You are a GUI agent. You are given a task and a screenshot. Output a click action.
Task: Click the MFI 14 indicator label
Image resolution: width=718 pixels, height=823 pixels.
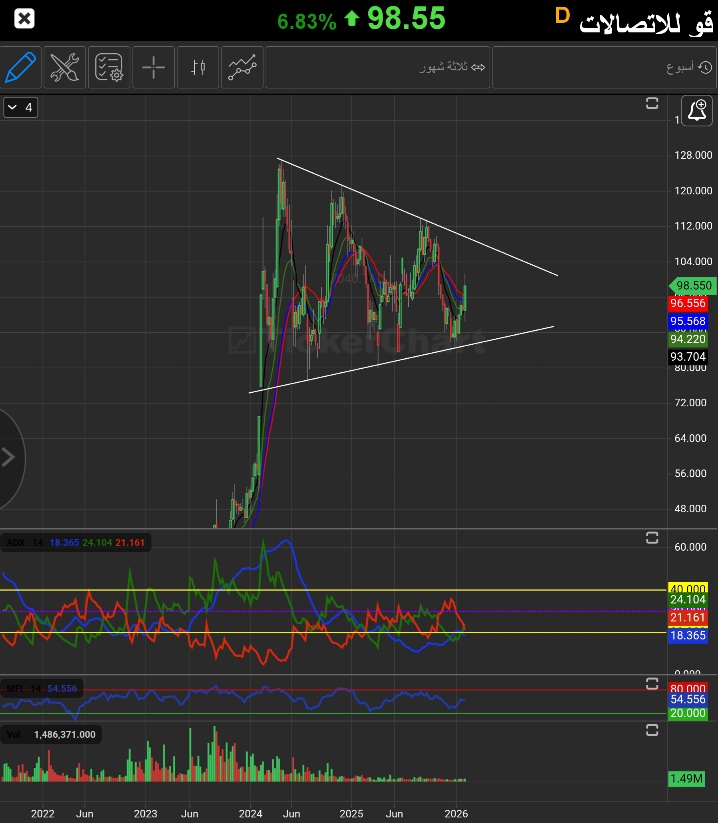coord(23,689)
